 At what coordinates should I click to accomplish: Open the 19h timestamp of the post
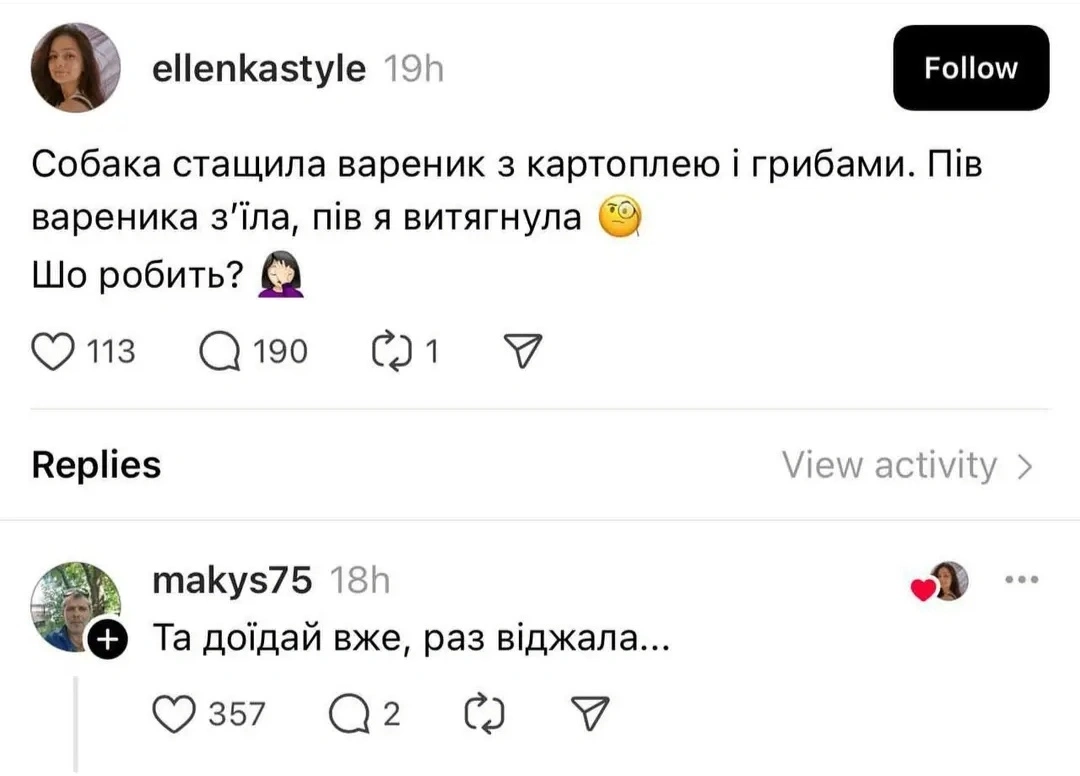coord(414,69)
